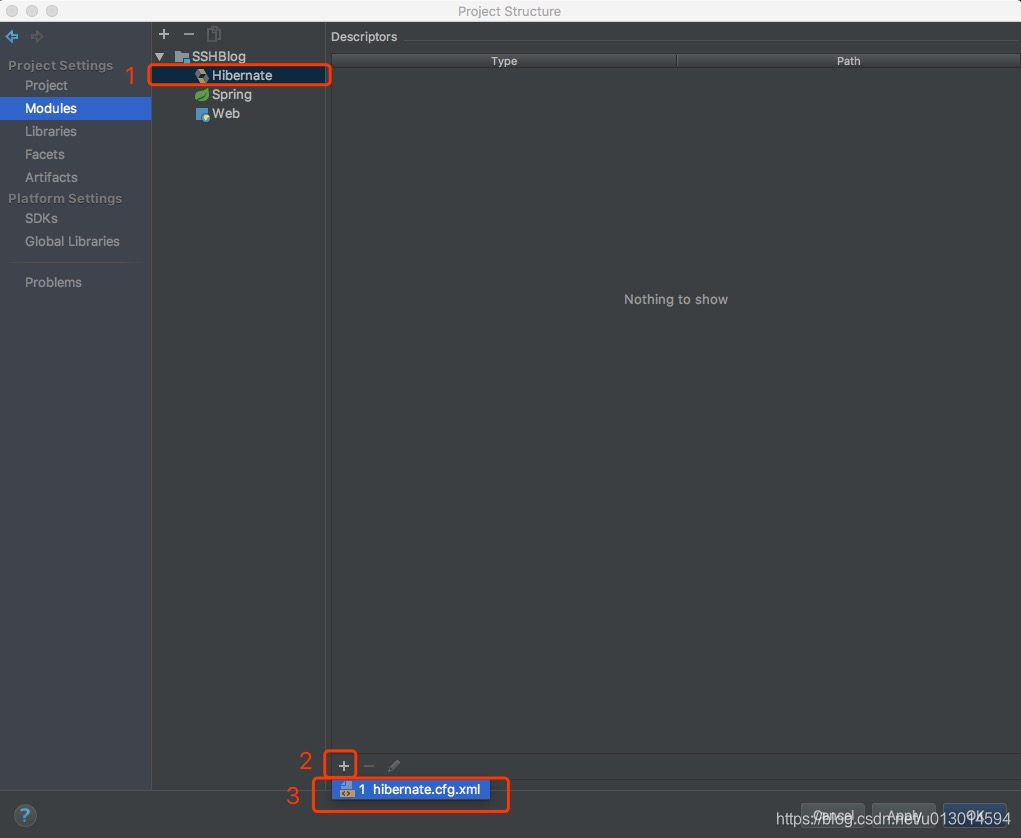Open the Problems section

coord(53,282)
